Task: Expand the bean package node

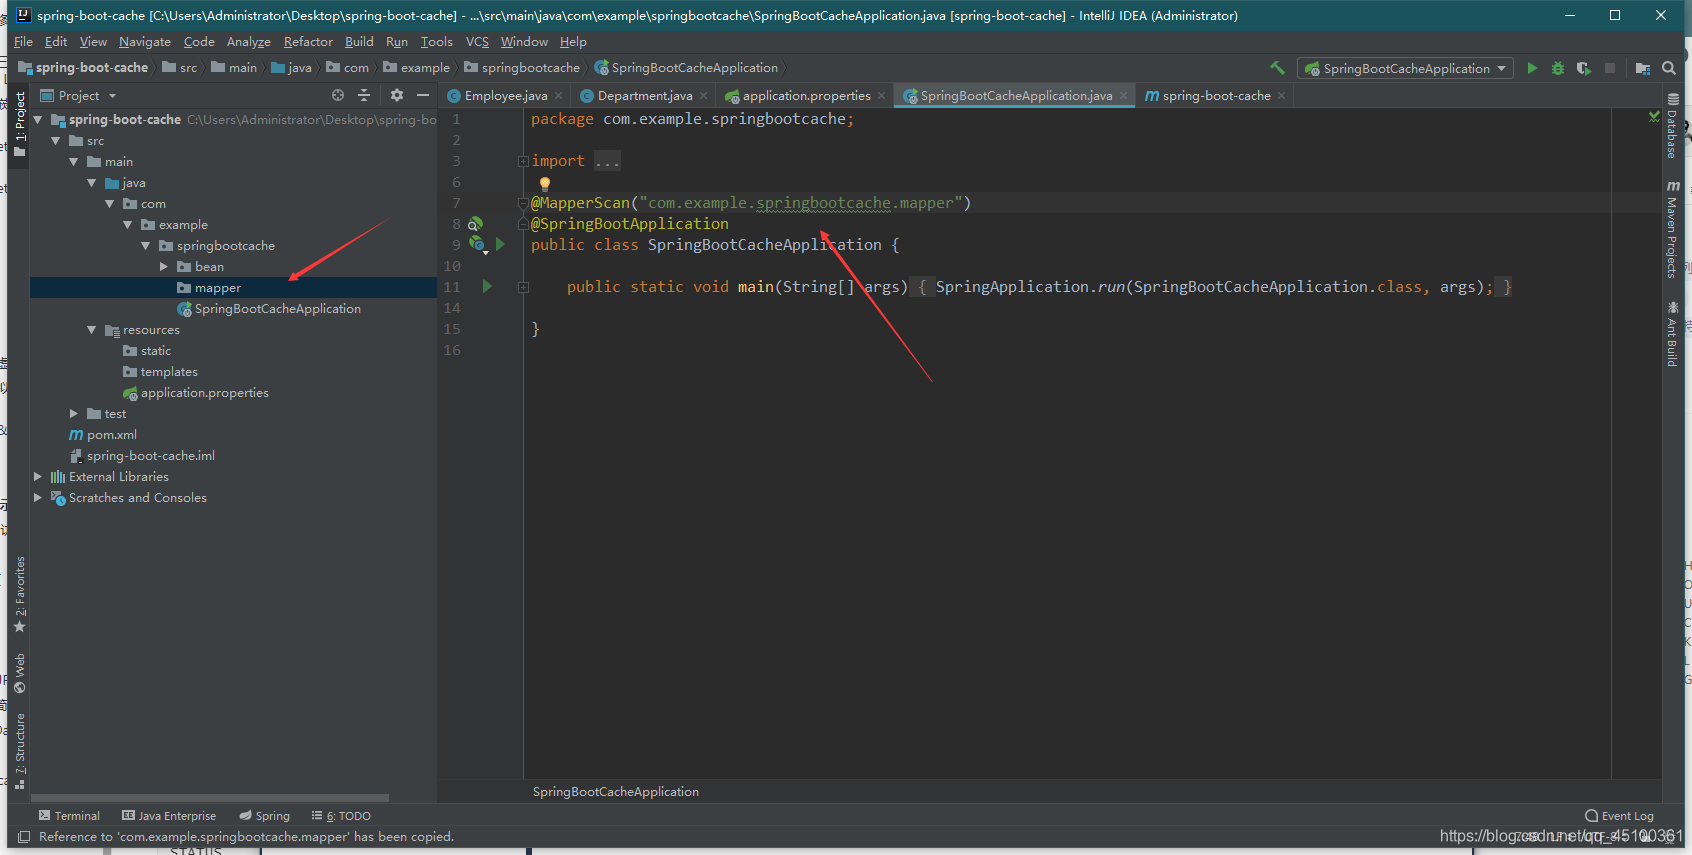Action: [x=164, y=267]
